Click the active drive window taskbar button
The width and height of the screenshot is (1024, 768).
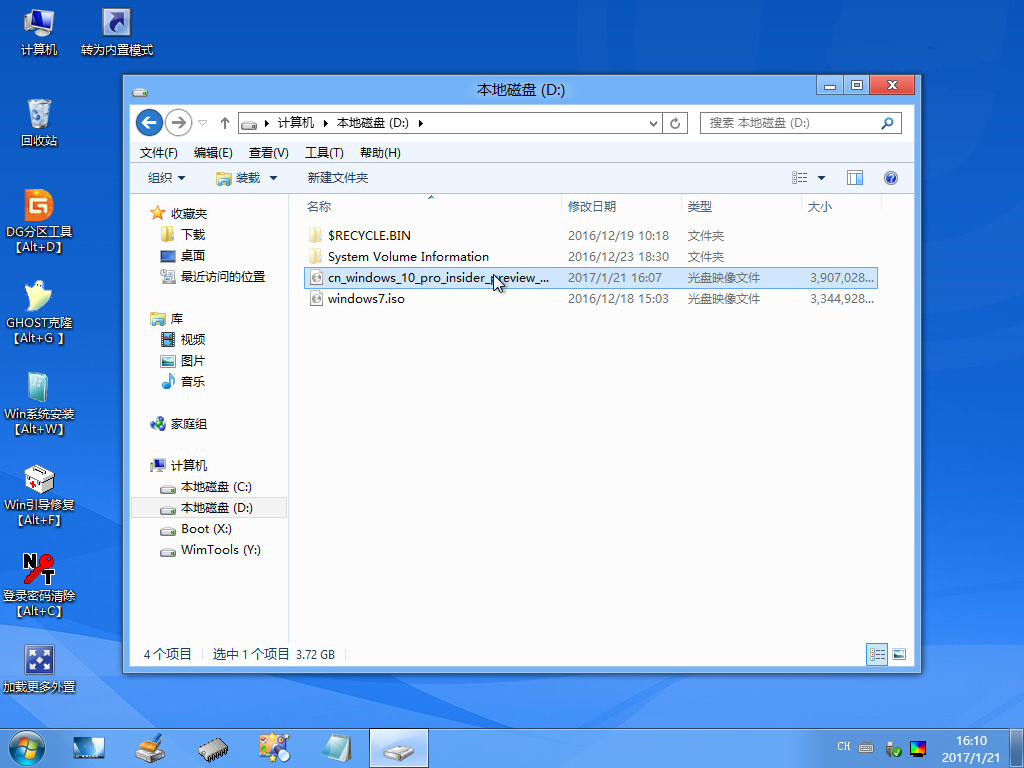(x=398, y=748)
